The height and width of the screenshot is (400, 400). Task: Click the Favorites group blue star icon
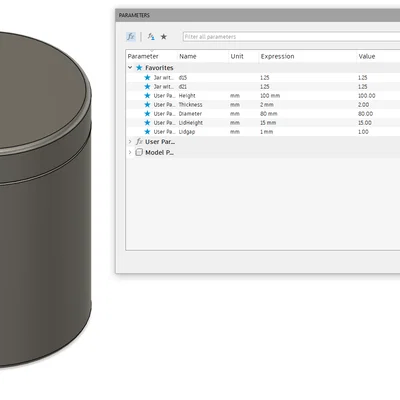[x=139, y=68]
